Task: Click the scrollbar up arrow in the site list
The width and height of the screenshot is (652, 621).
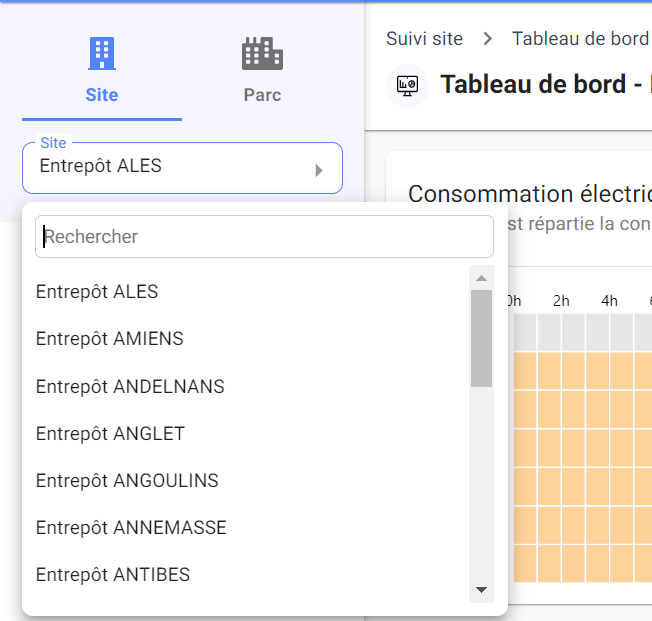Action: pos(482,278)
